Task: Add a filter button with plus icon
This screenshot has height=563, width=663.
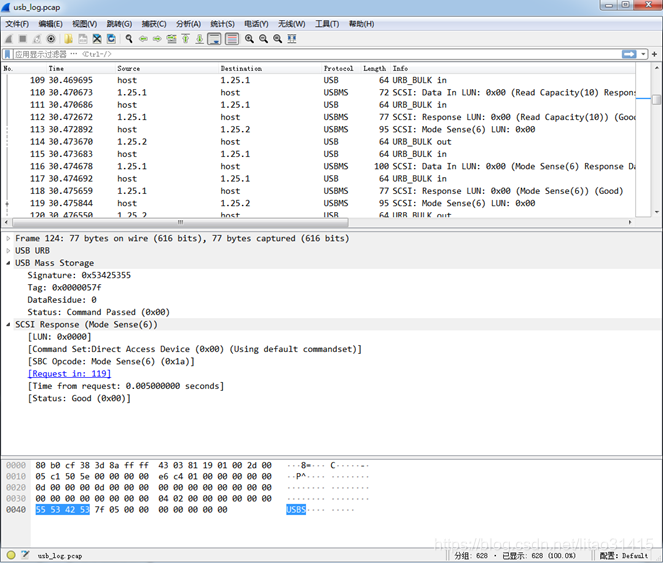Action: (654, 54)
